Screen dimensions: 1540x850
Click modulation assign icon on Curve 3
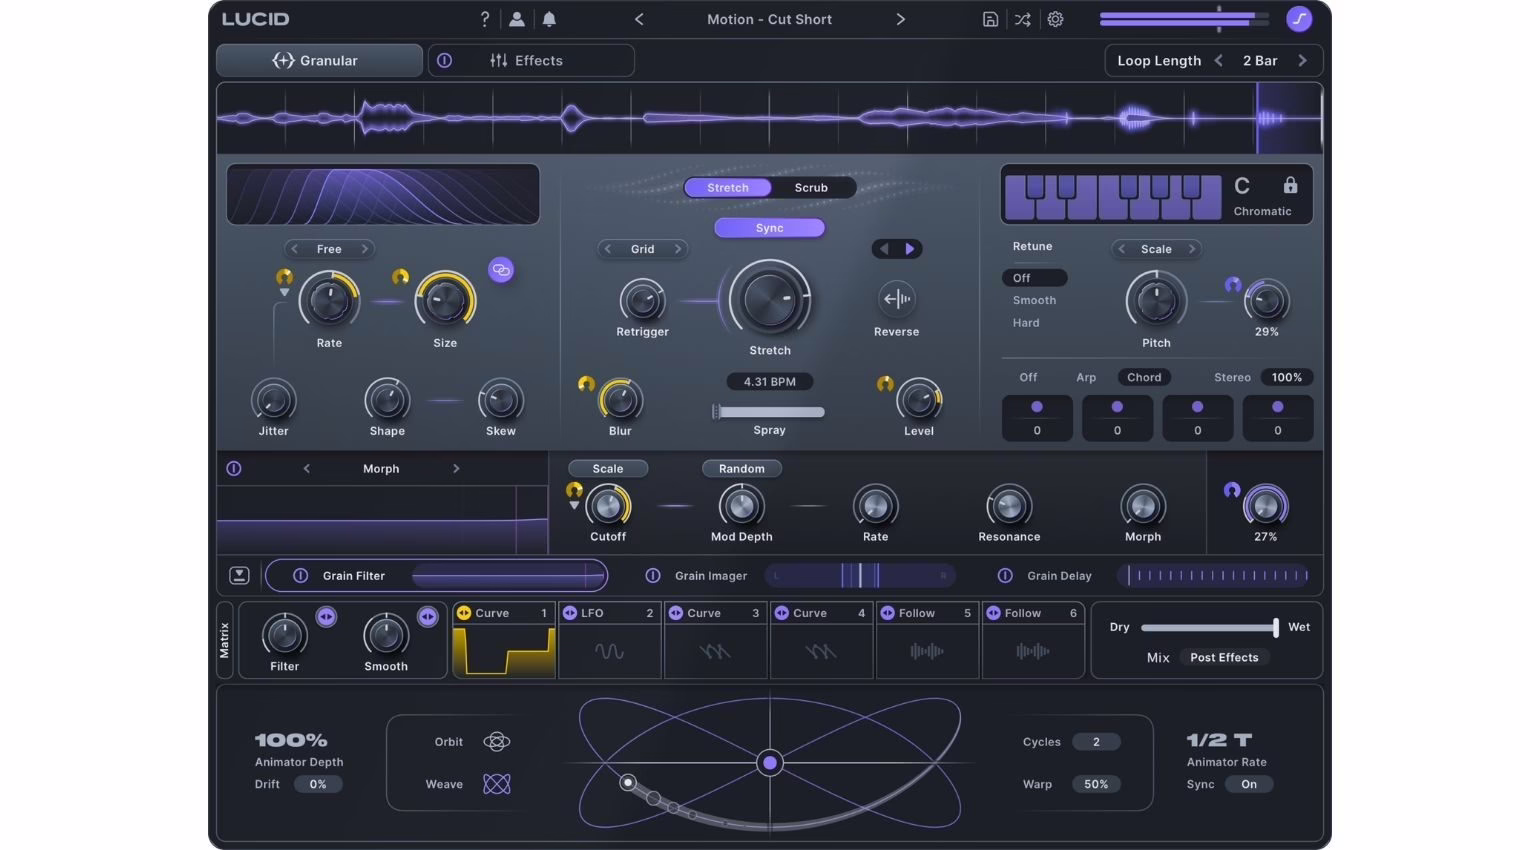[x=676, y=613]
